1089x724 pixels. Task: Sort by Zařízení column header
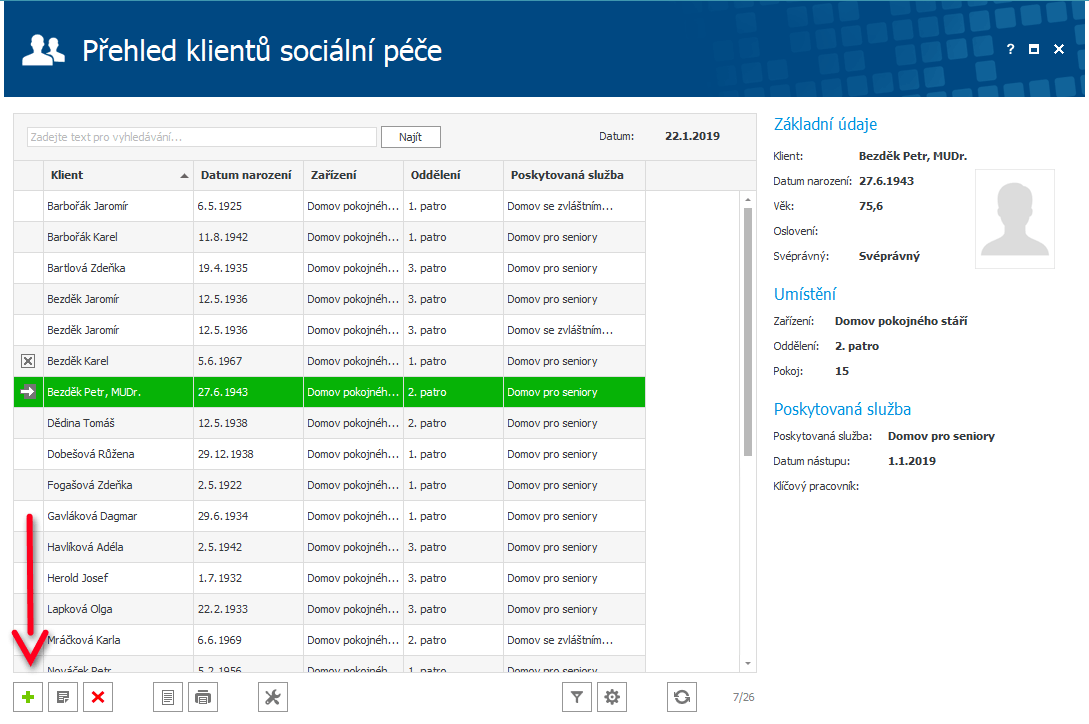tap(354, 175)
